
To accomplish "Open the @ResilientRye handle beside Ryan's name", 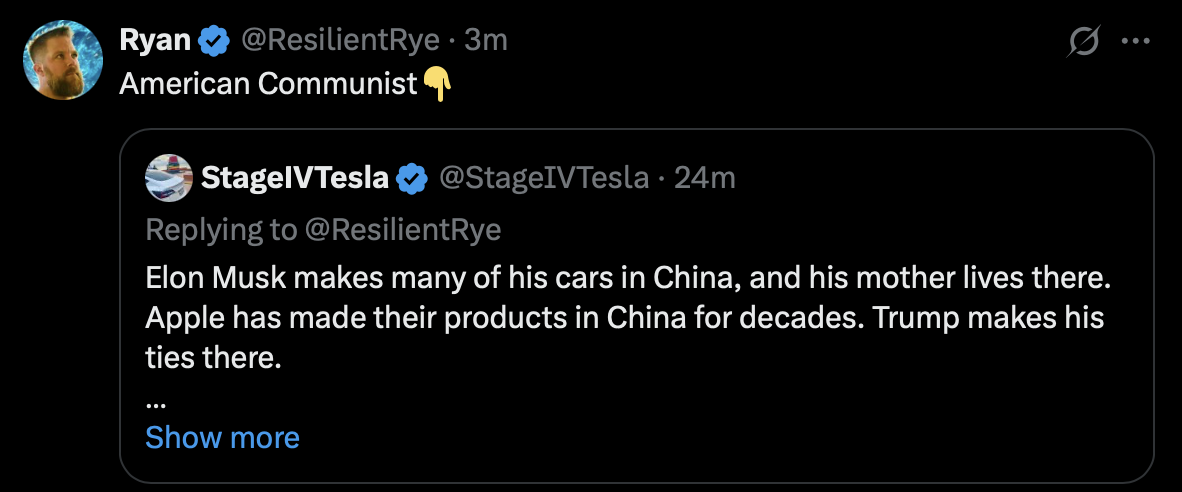I will (339, 41).
